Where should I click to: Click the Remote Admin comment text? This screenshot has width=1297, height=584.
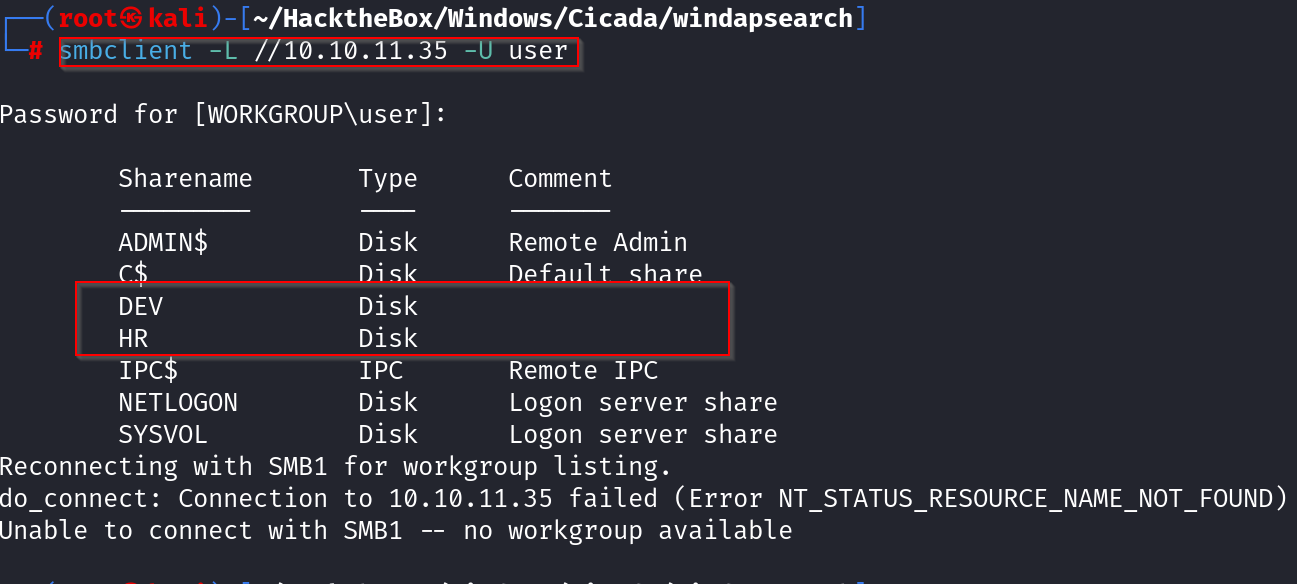(598, 243)
